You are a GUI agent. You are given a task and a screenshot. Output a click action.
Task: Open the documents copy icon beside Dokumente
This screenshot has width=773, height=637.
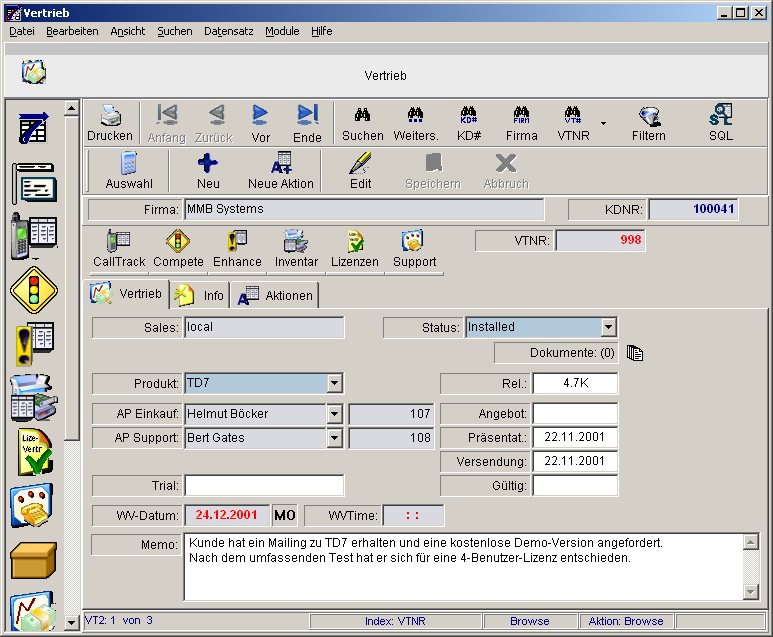[x=635, y=353]
